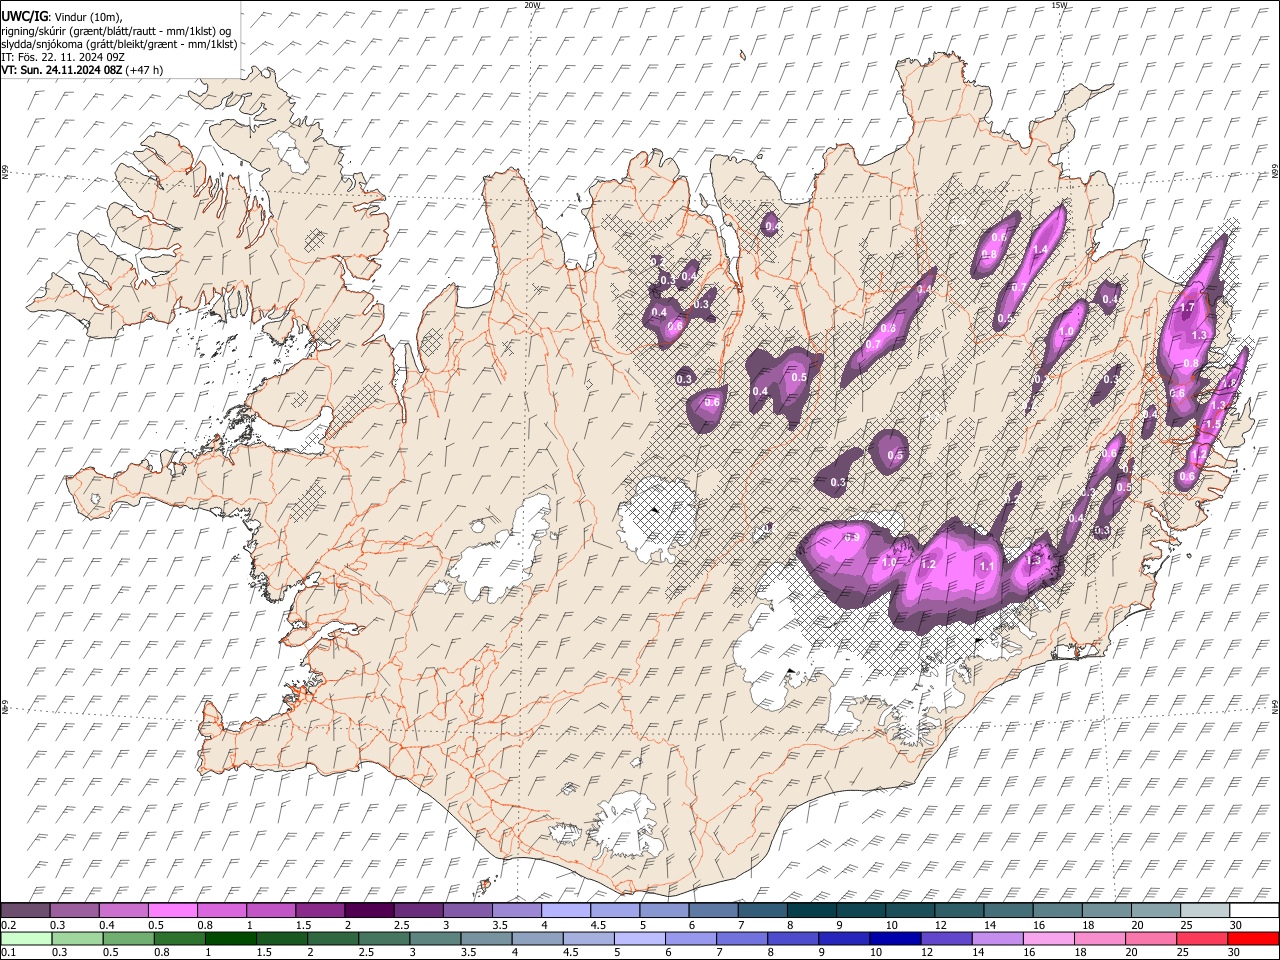Screen dimensions: 1280x960
Task: Click the '0.1' label under the lower legend
Action: [8, 953]
